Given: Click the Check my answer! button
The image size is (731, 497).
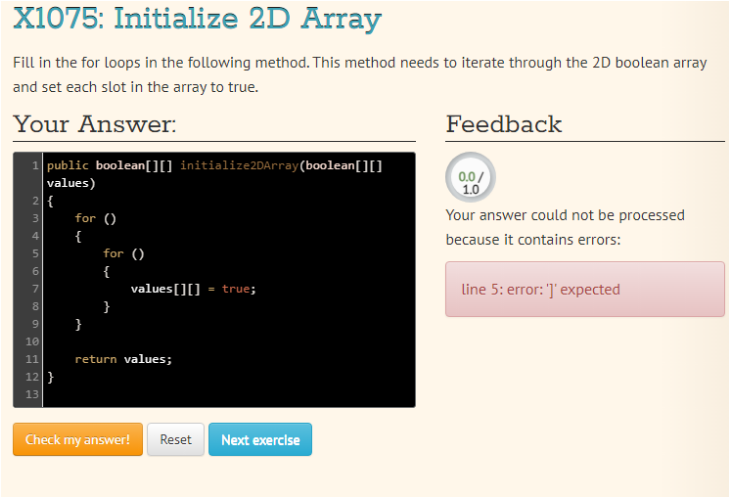Looking at the screenshot, I should point(78,439).
